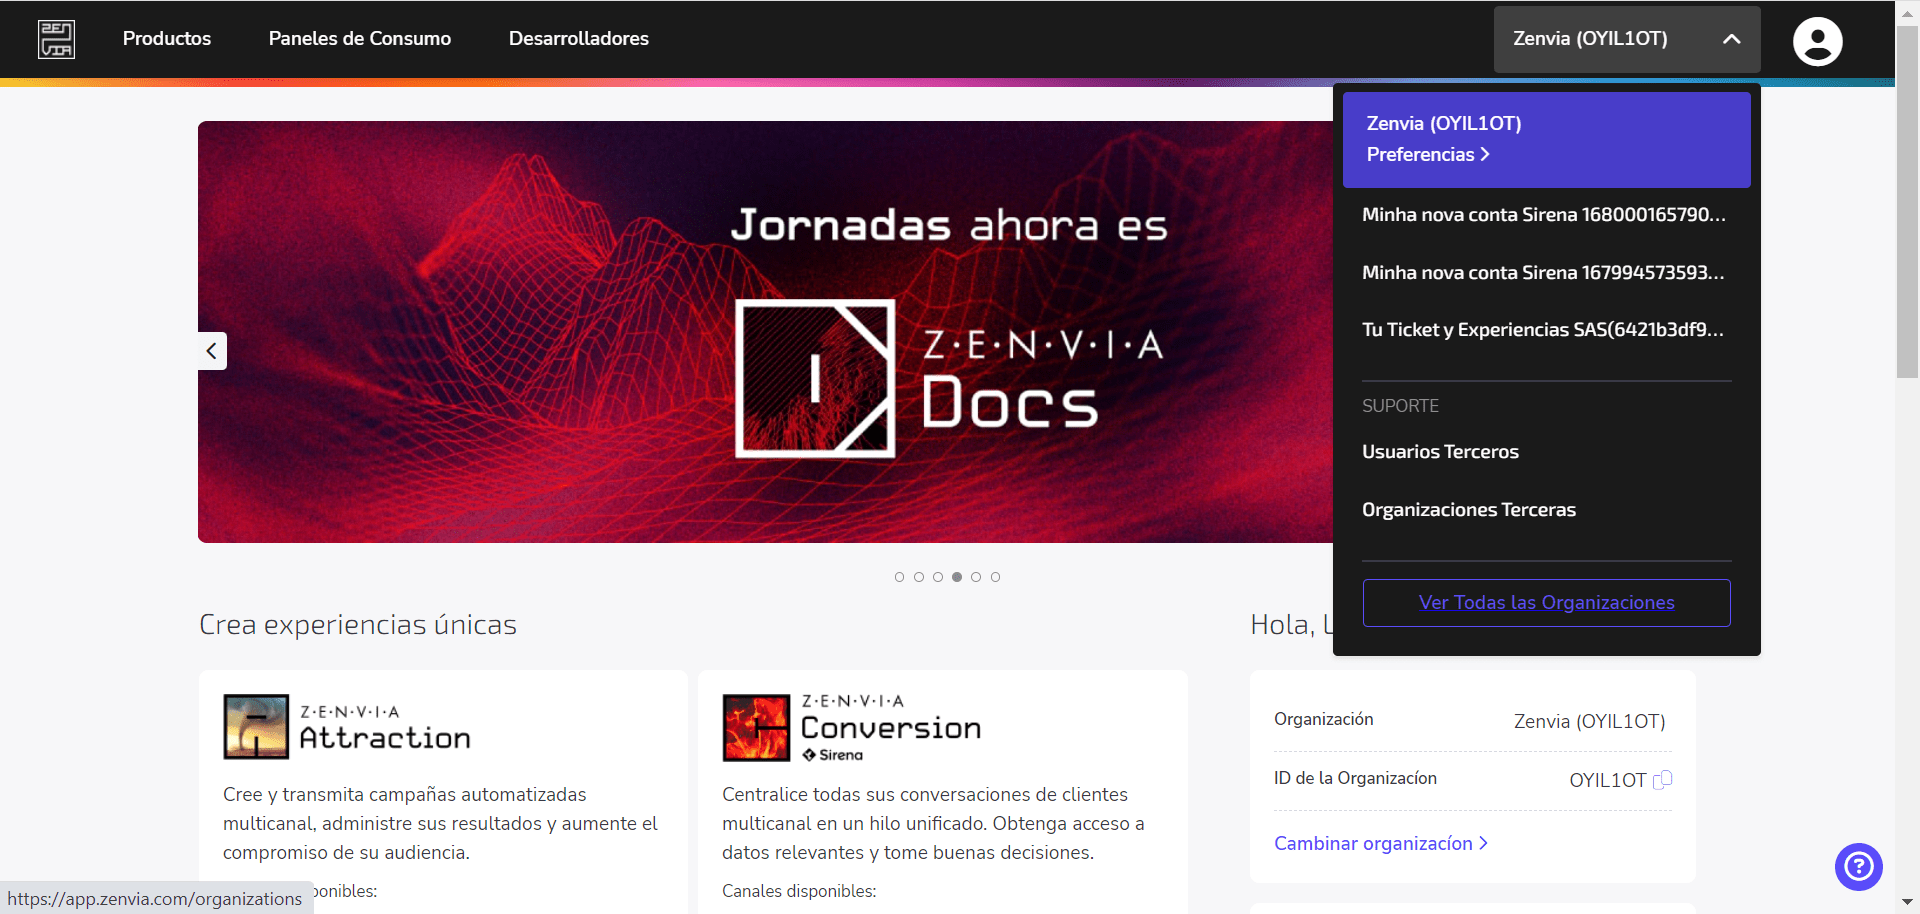Click the Zenvia Conversion product logo
1920x914 pixels.
[755, 727]
